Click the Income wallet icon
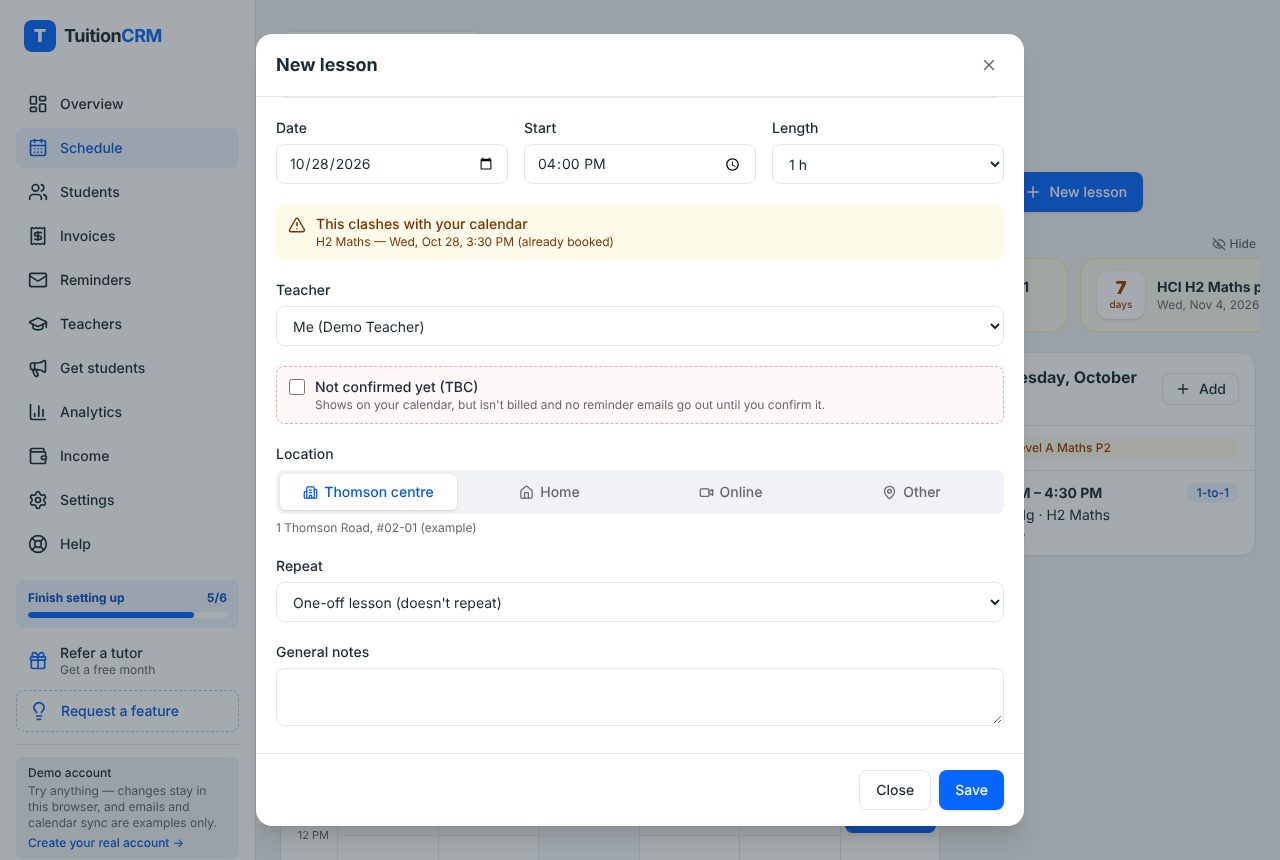Image resolution: width=1280 pixels, height=860 pixels. click(38, 456)
